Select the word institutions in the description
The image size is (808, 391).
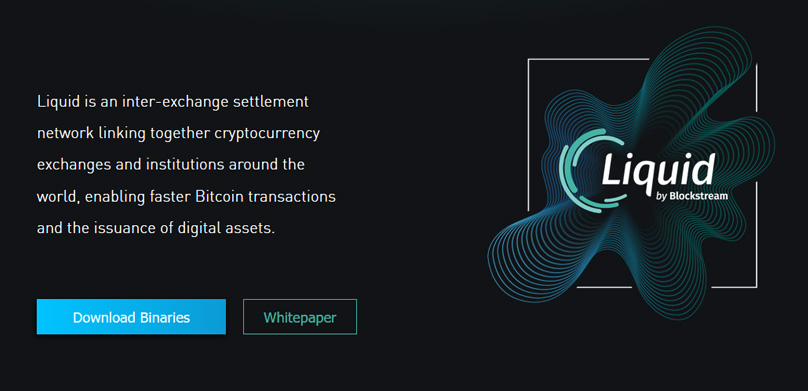click(180, 165)
